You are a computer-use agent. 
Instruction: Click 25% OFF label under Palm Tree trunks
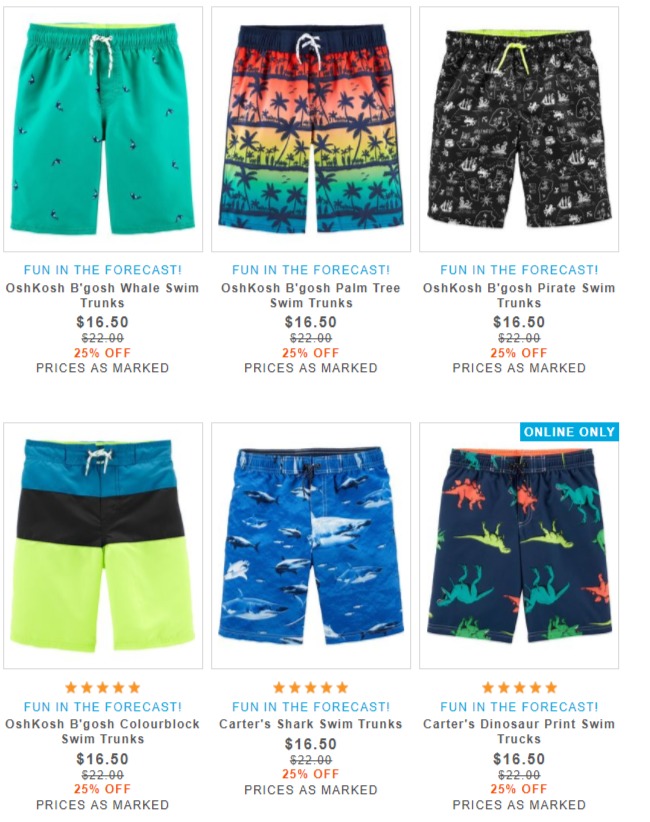311,353
